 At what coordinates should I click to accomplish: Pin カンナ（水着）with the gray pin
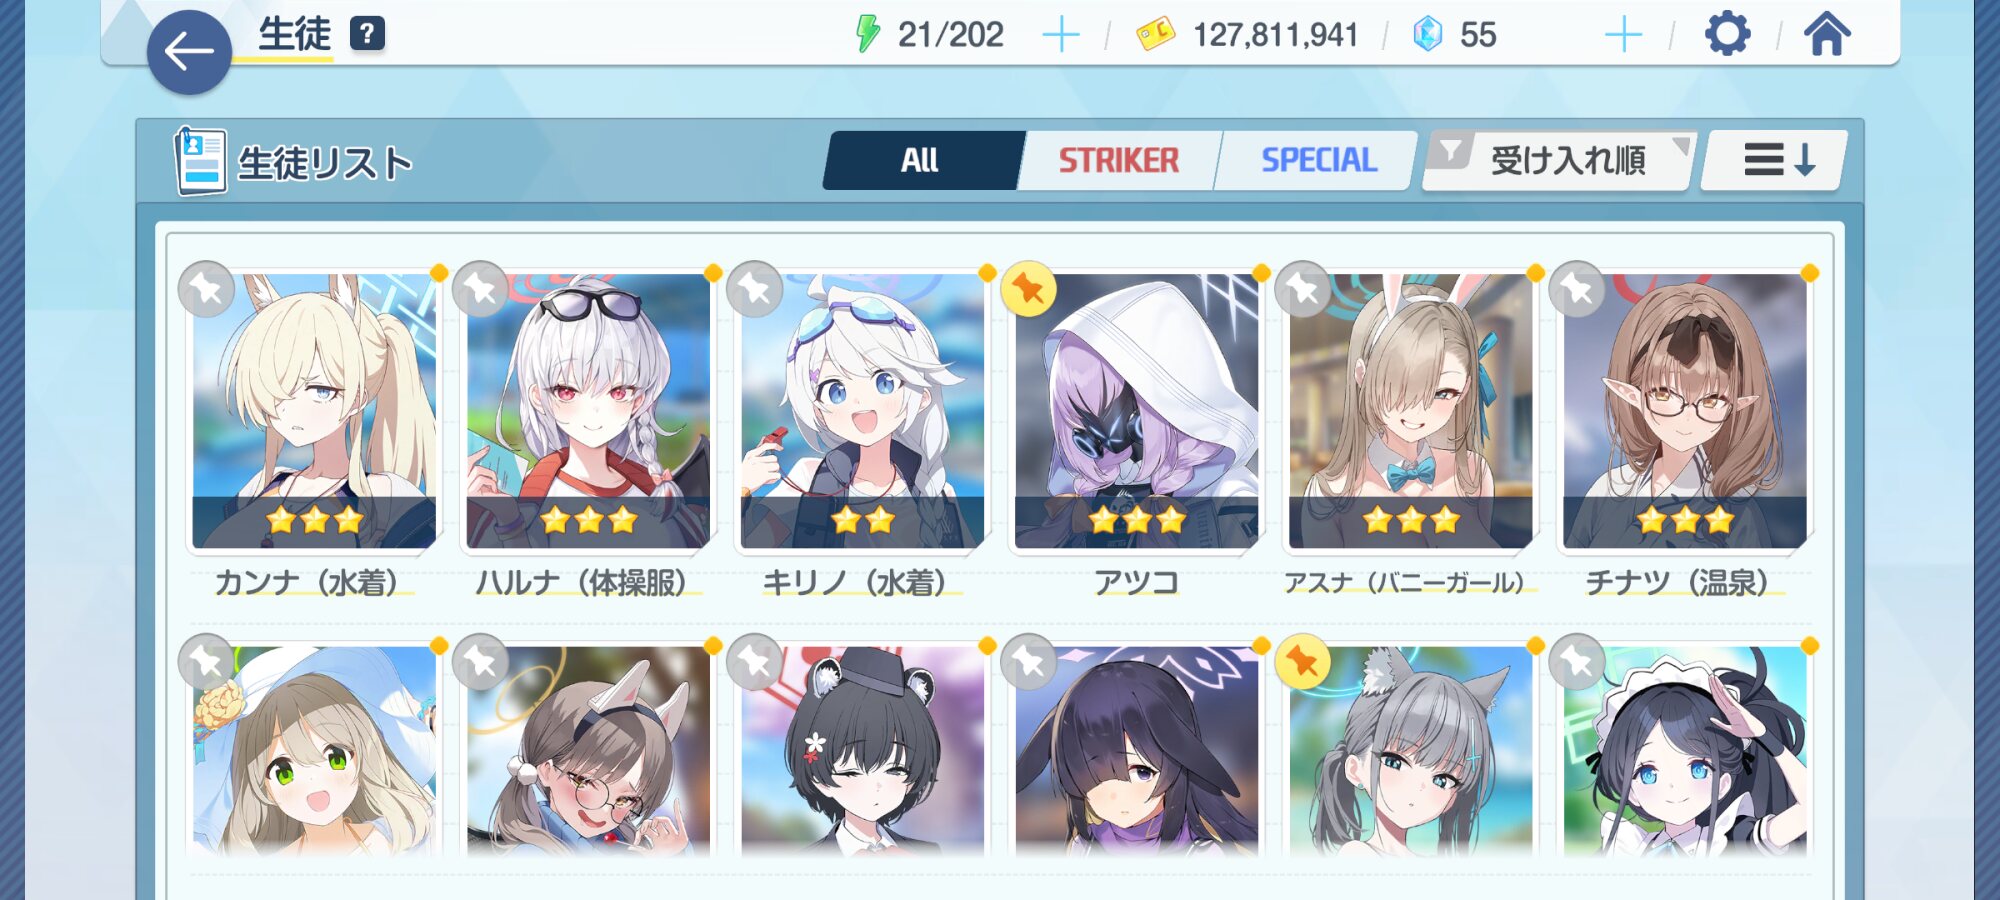(206, 289)
